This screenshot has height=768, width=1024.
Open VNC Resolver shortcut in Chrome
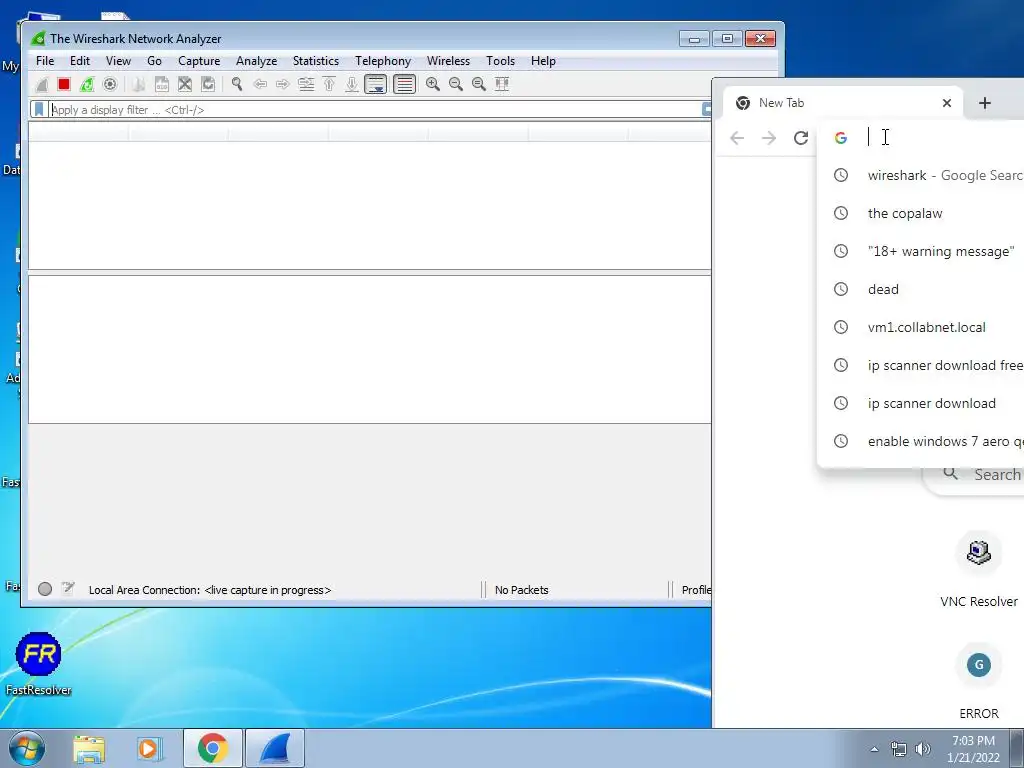(x=978, y=568)
